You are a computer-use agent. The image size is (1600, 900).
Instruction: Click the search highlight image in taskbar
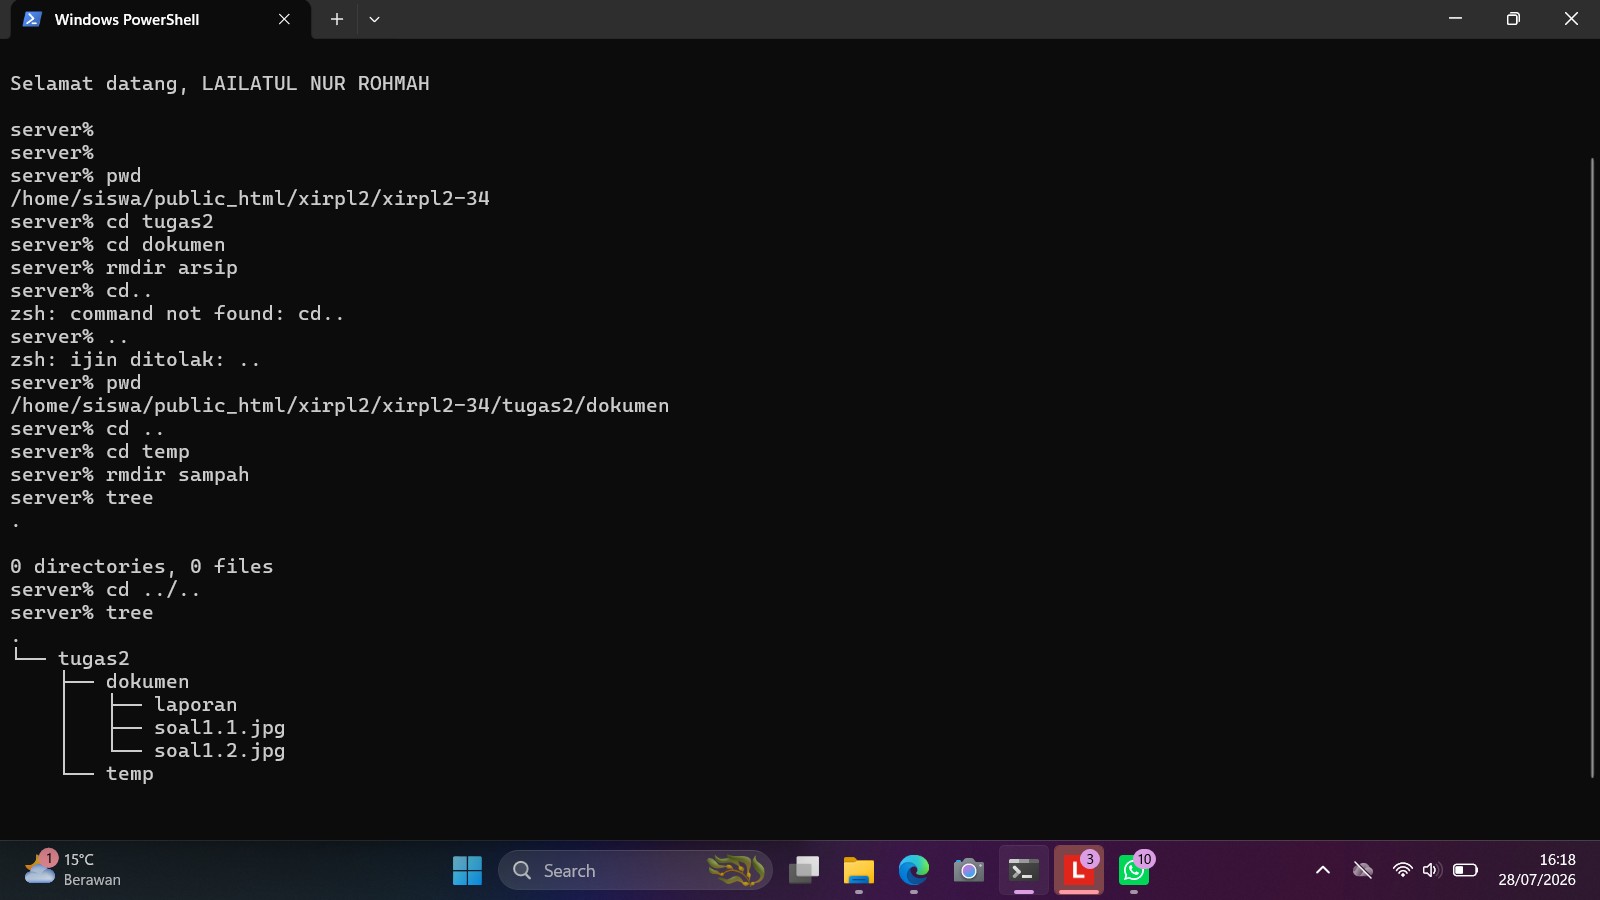coord(736,870)
